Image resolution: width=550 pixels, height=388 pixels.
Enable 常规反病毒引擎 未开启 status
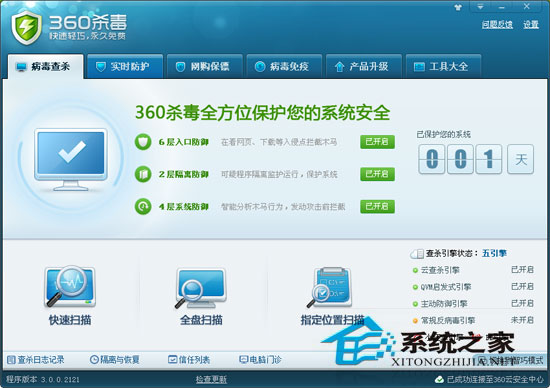click(522, 320)
